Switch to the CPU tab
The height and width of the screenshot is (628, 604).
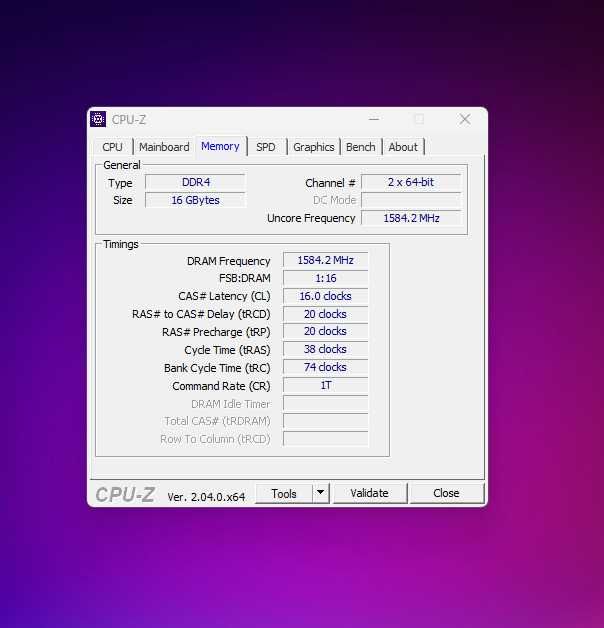point(112,147)
